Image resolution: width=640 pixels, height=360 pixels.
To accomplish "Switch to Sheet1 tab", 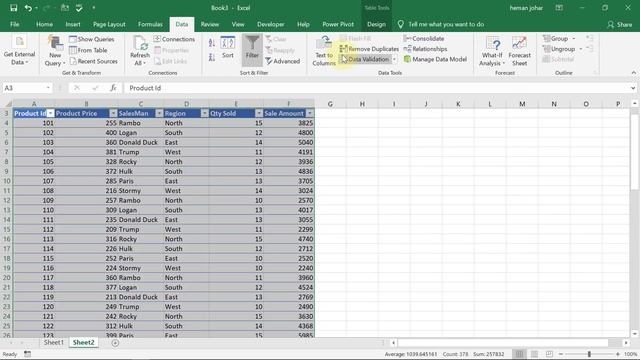I will 53,342.
